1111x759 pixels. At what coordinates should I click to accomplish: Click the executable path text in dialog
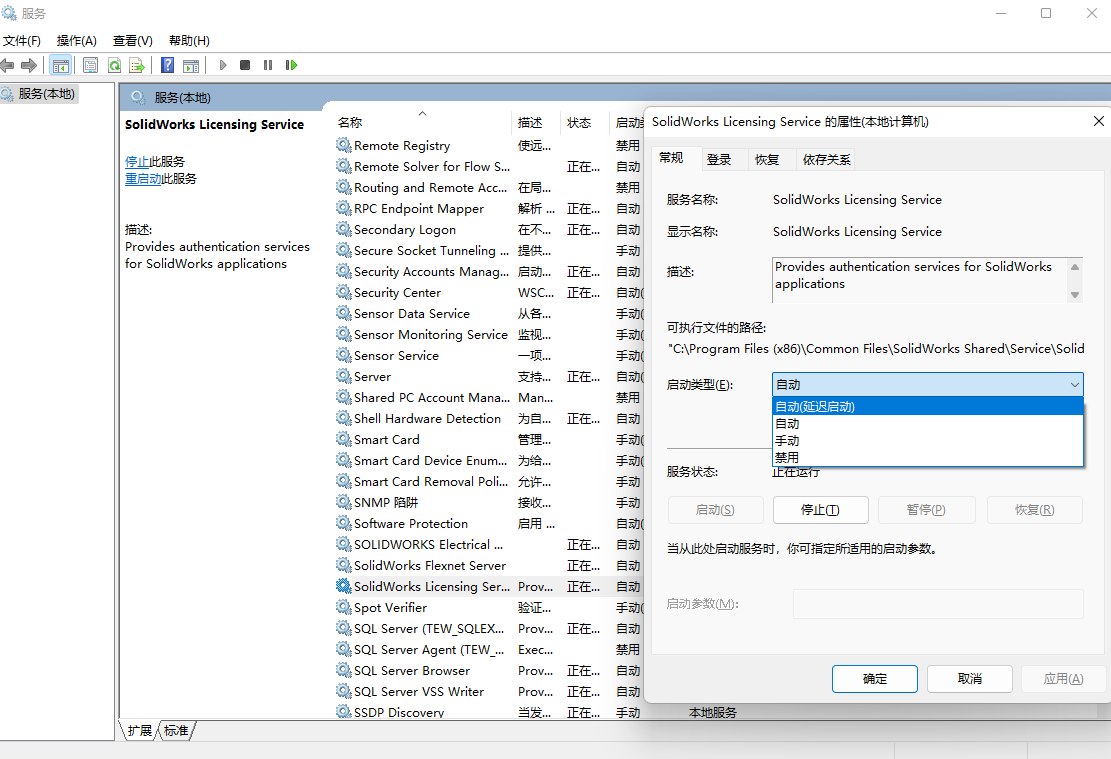[x=876, y=349]
